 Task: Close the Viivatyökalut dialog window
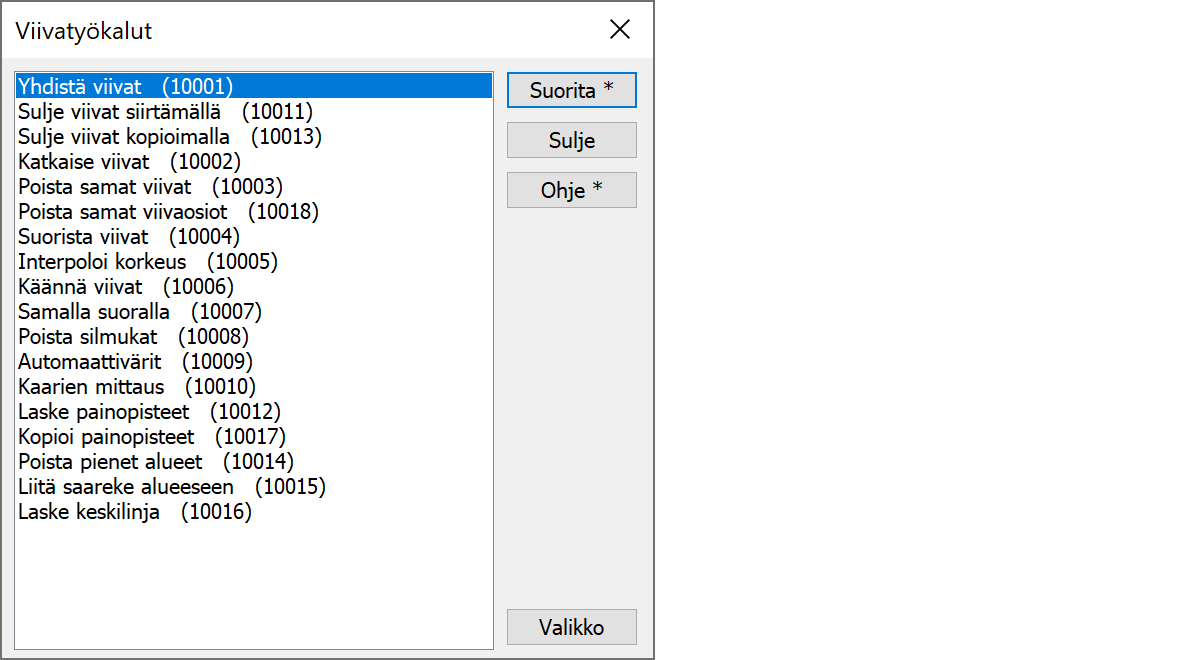tap(620, 30)
